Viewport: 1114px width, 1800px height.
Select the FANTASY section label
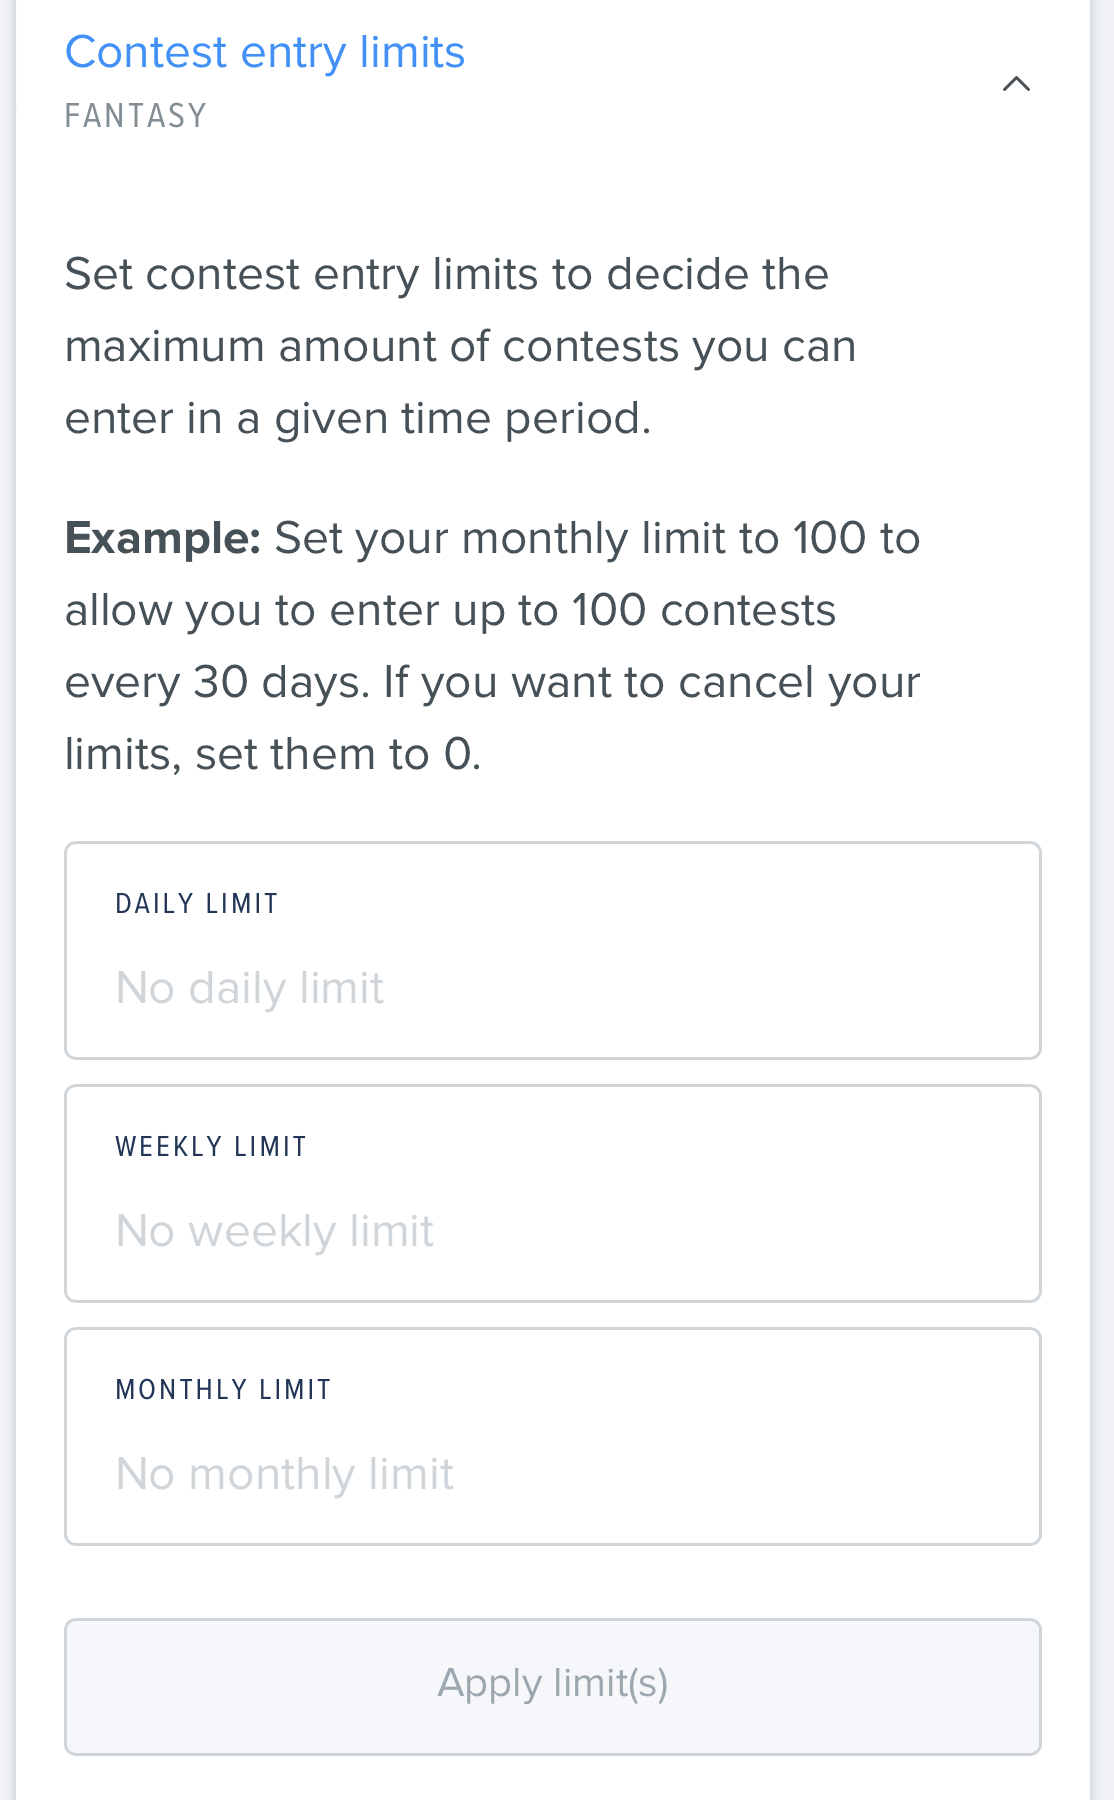135,115
